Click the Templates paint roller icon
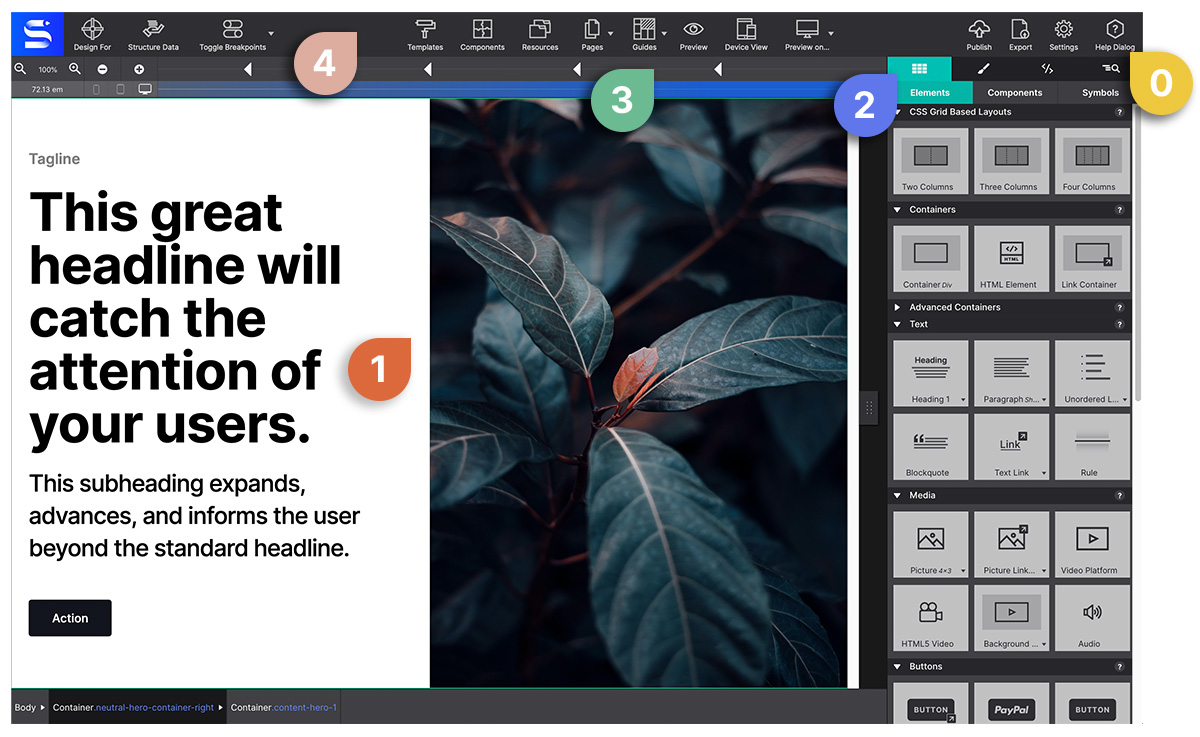The height and width of the screenshot is (737, 1200). [425, 29]
